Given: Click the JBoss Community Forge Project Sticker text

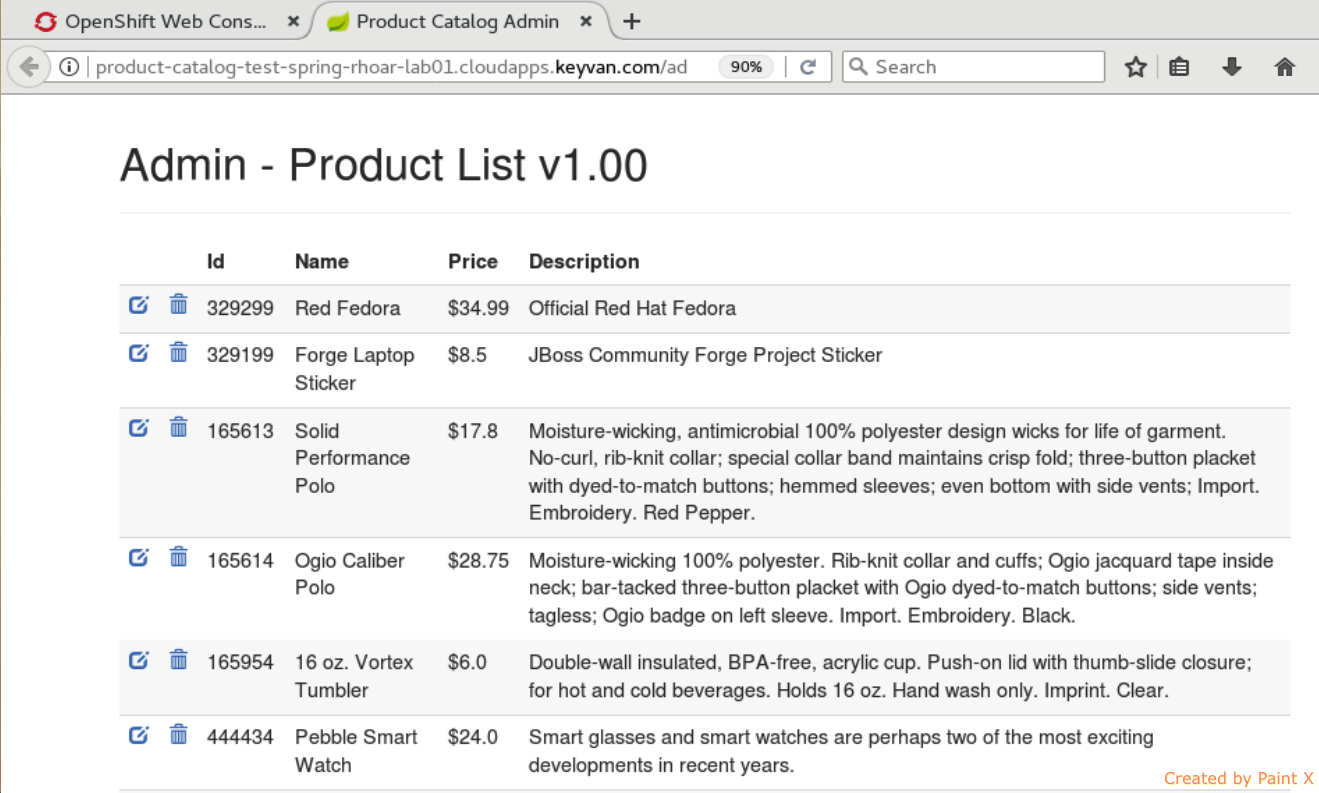Looking at the screenshot, I should pyautogui.click(x=705, y=355).
